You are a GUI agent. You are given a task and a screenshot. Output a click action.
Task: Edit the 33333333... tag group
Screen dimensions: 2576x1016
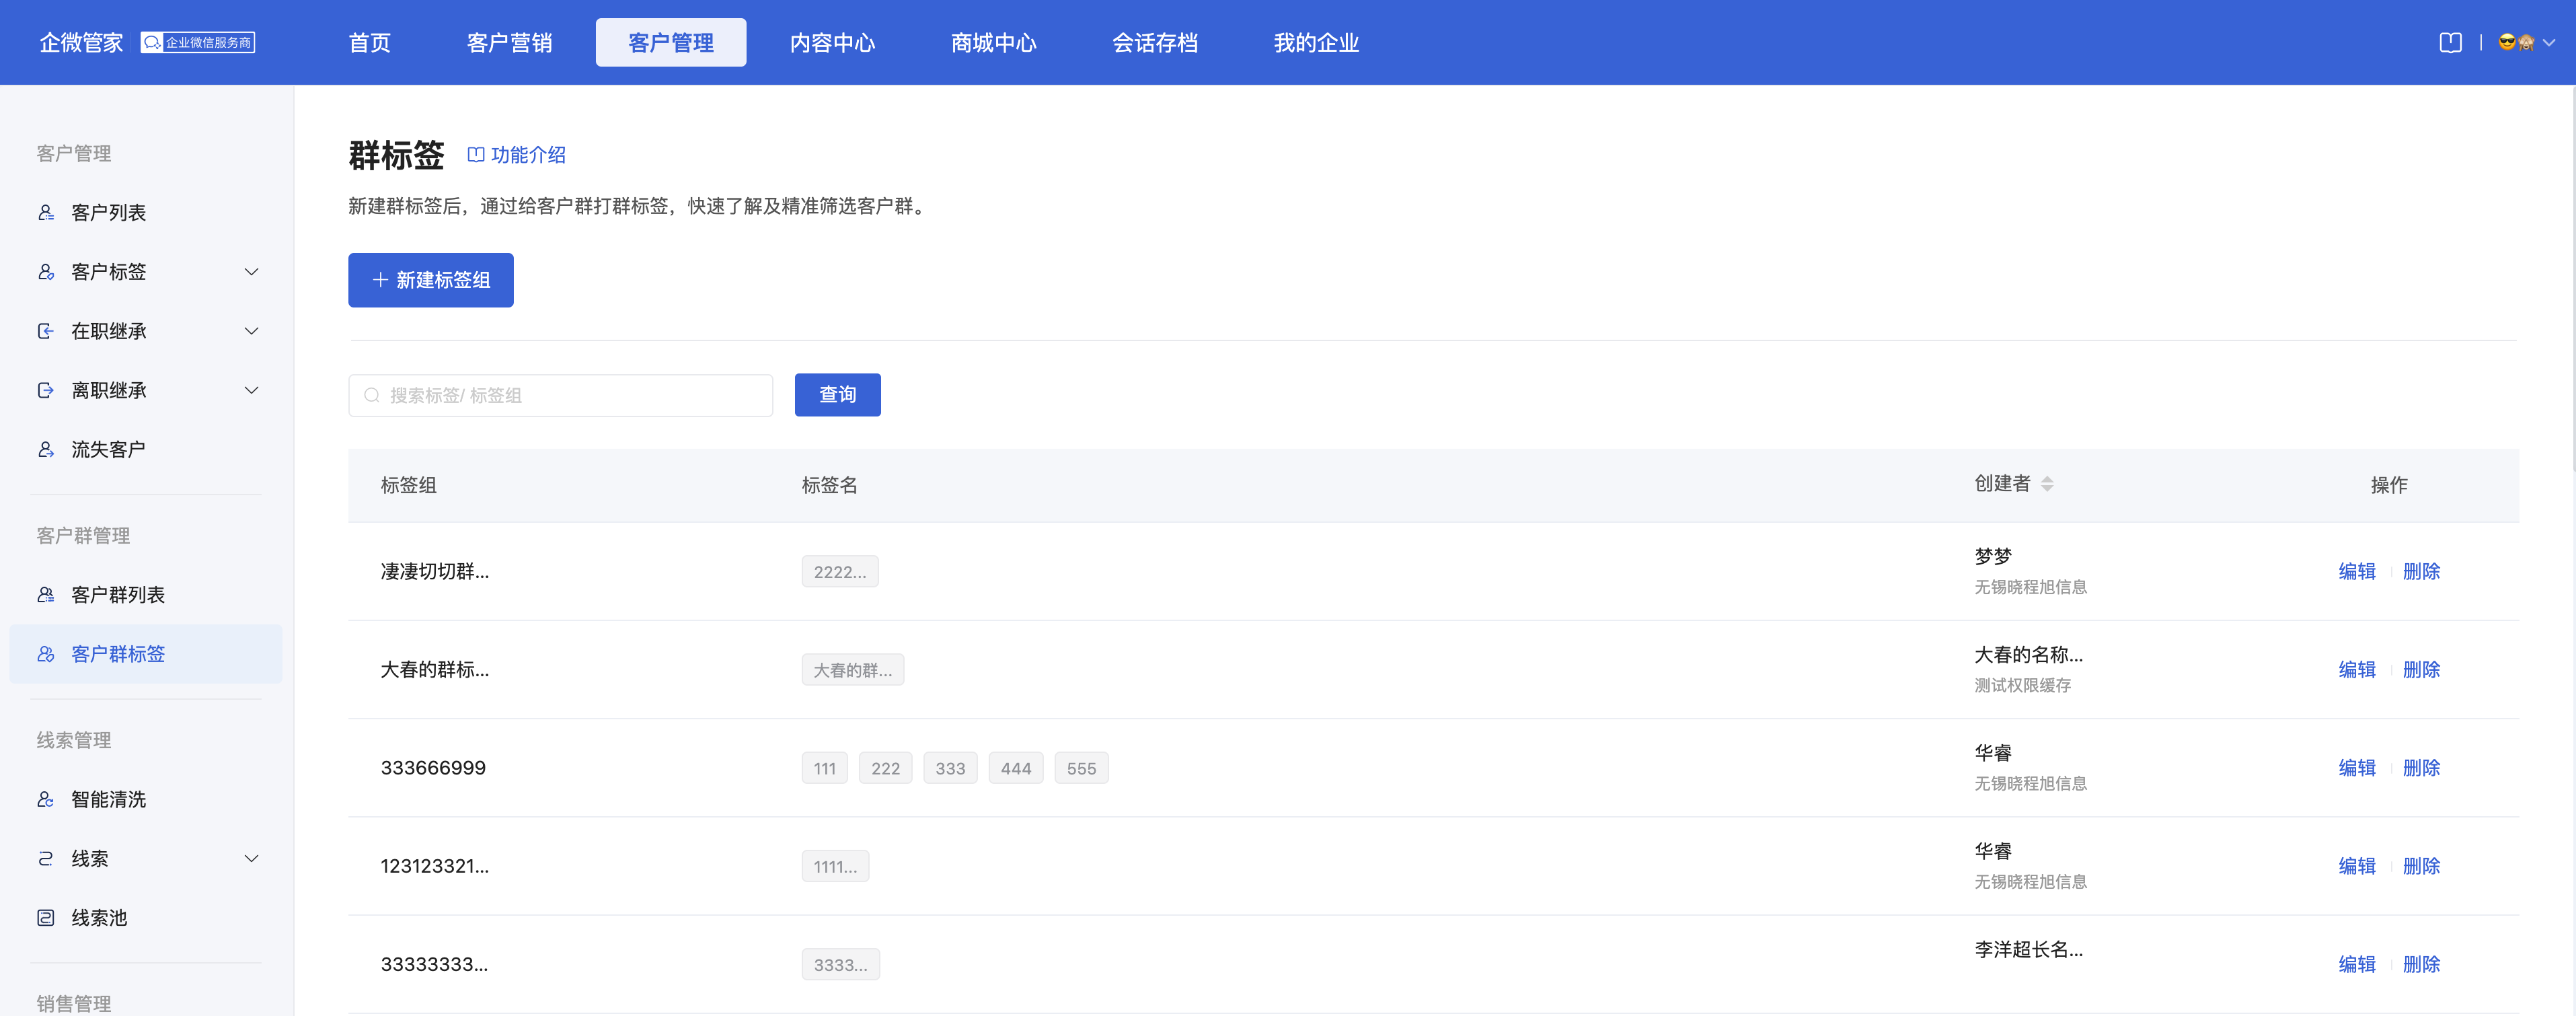[2357, 964]
